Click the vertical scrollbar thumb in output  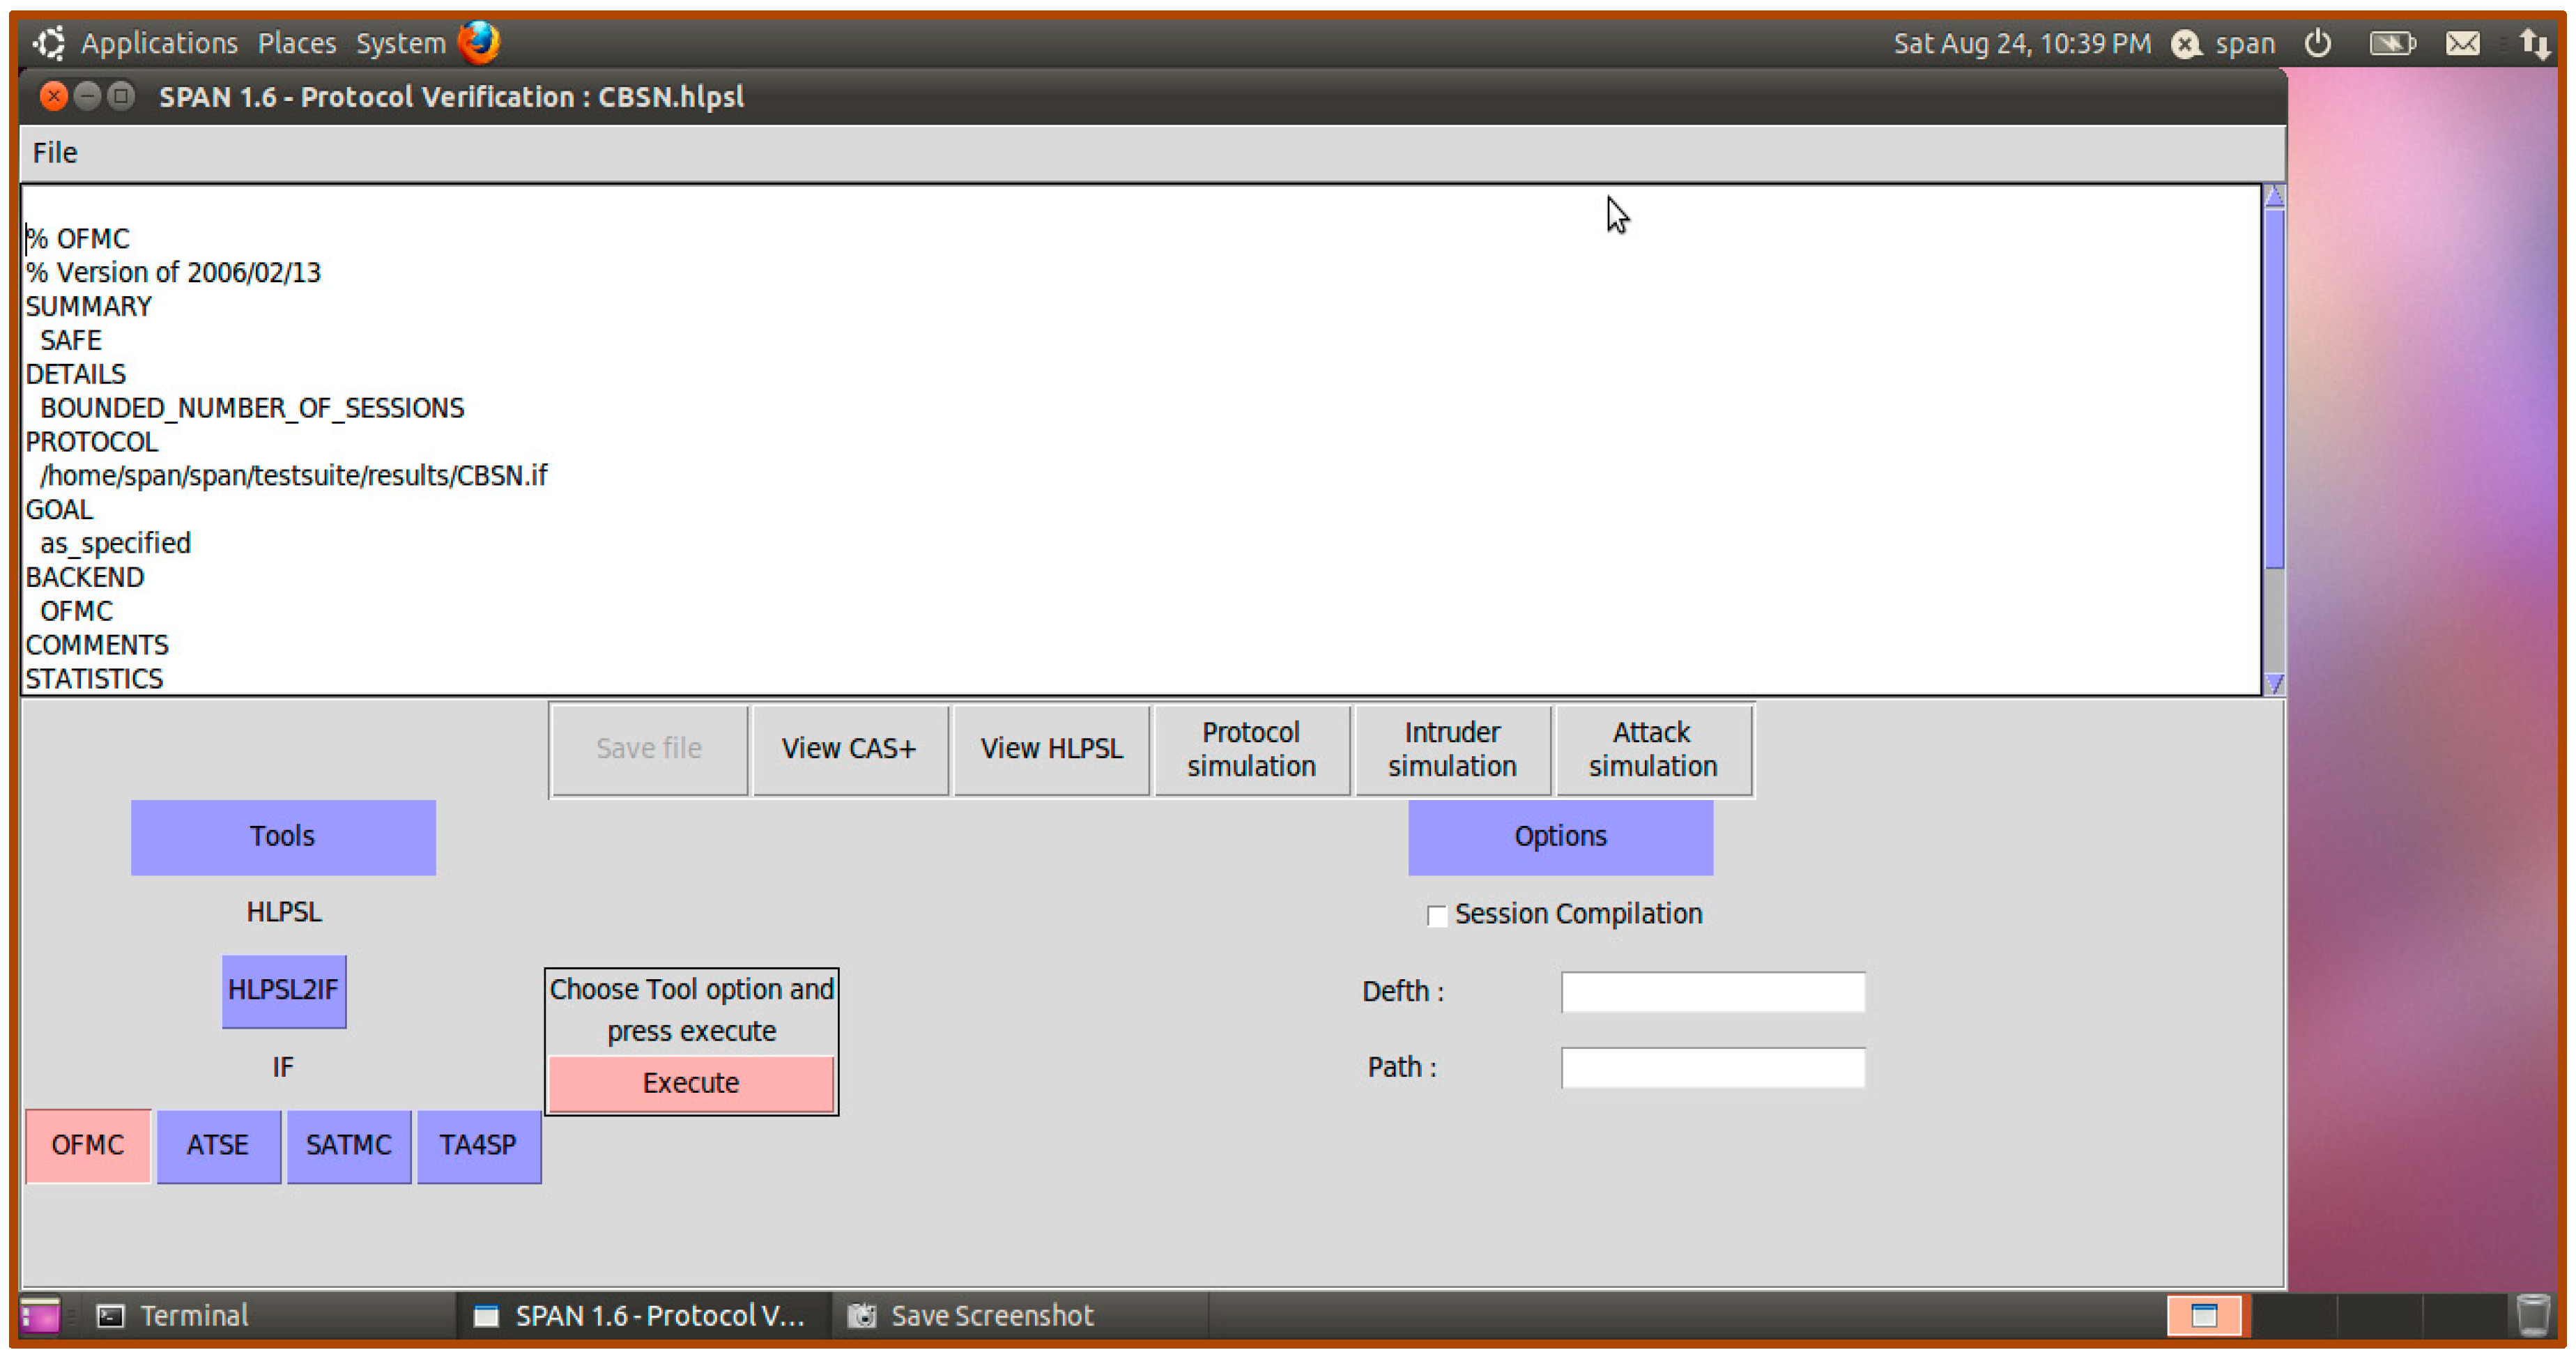tap(2273, 389)
